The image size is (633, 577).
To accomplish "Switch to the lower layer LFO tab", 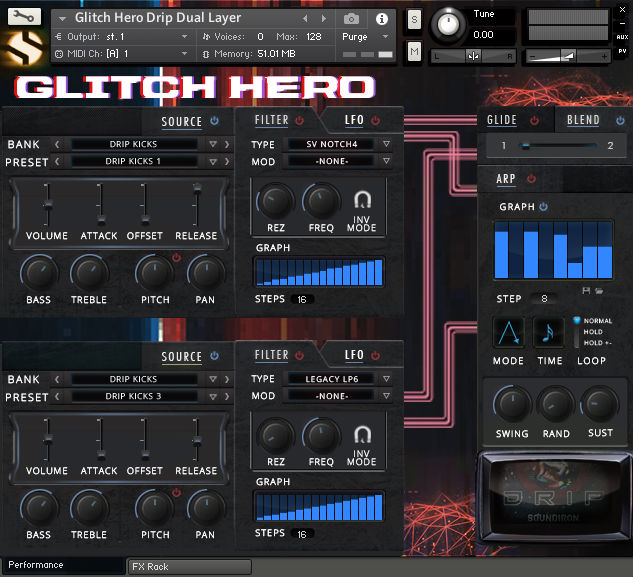I will (x=354, y=355).
